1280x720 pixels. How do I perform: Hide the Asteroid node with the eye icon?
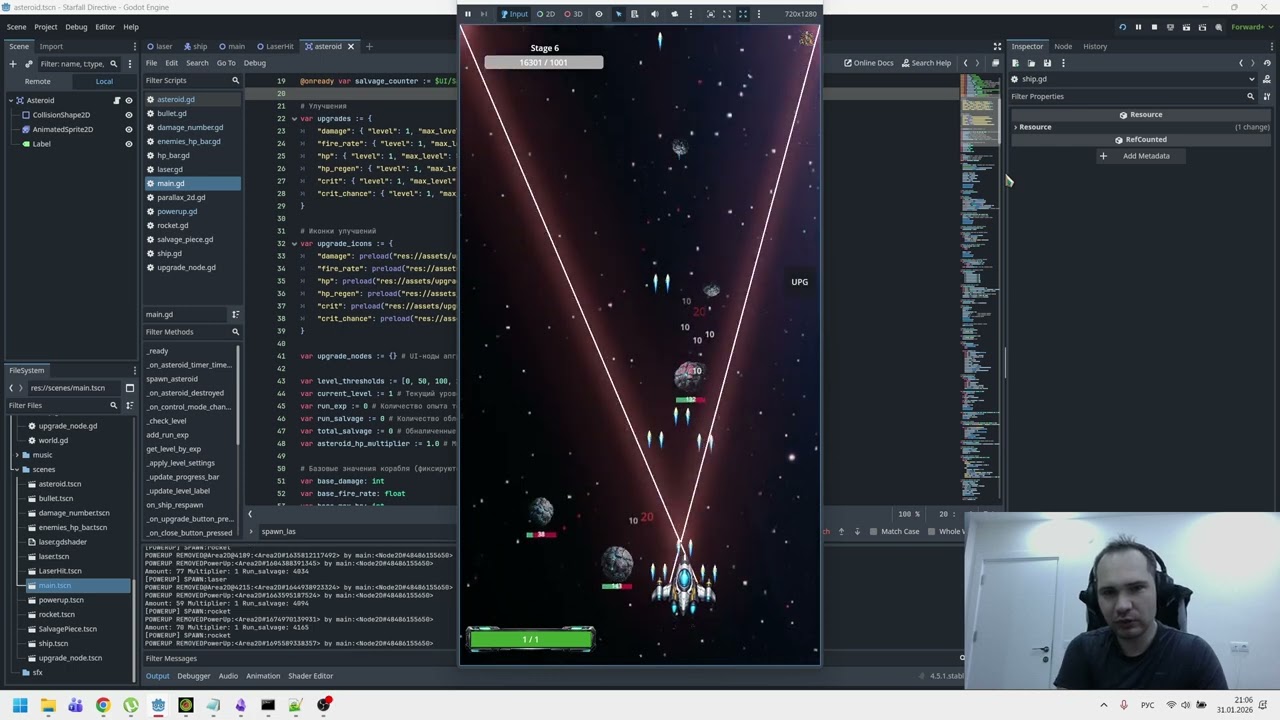click(128, 100)
